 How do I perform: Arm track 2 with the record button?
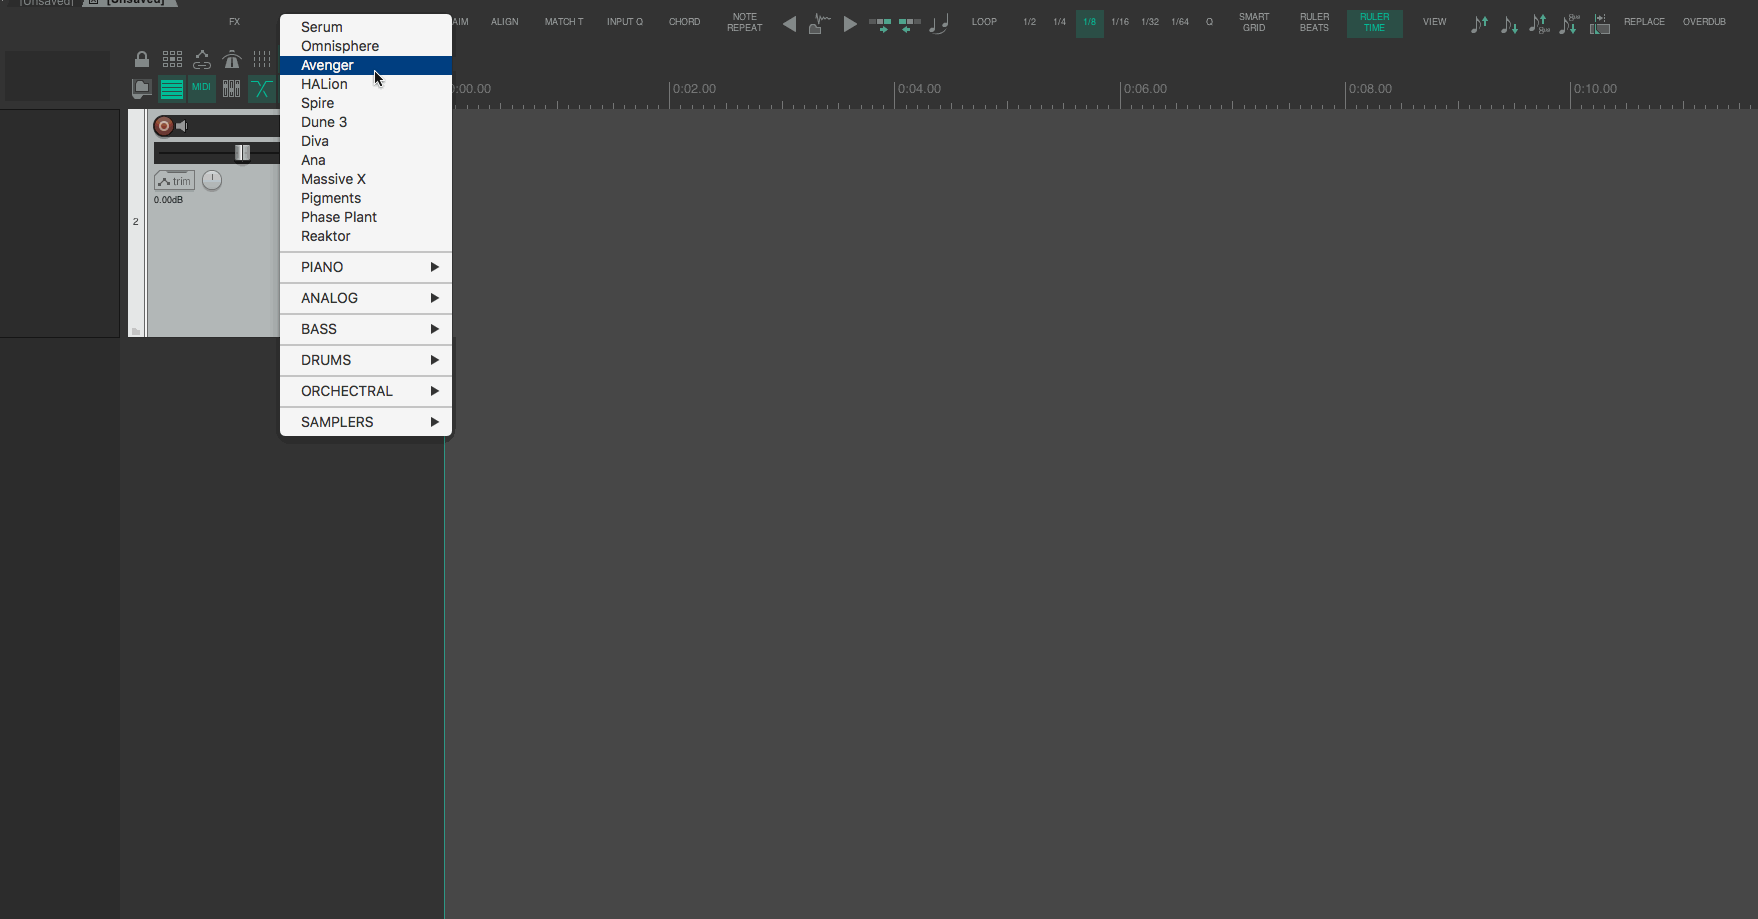(x=164, y=126)
